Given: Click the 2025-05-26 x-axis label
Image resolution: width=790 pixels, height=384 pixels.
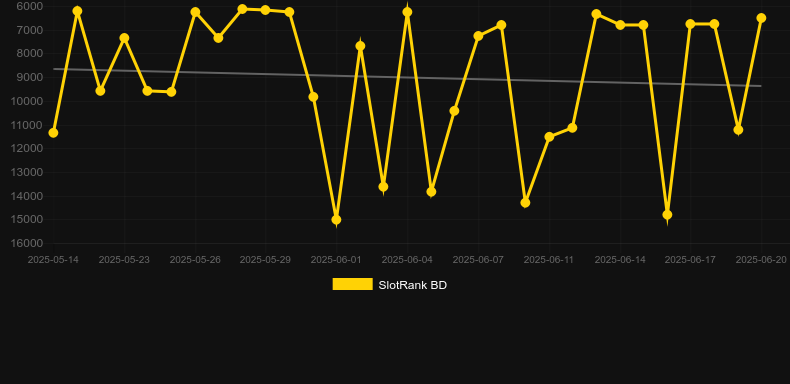Looking at the screenshot, I should click(195, 260).
